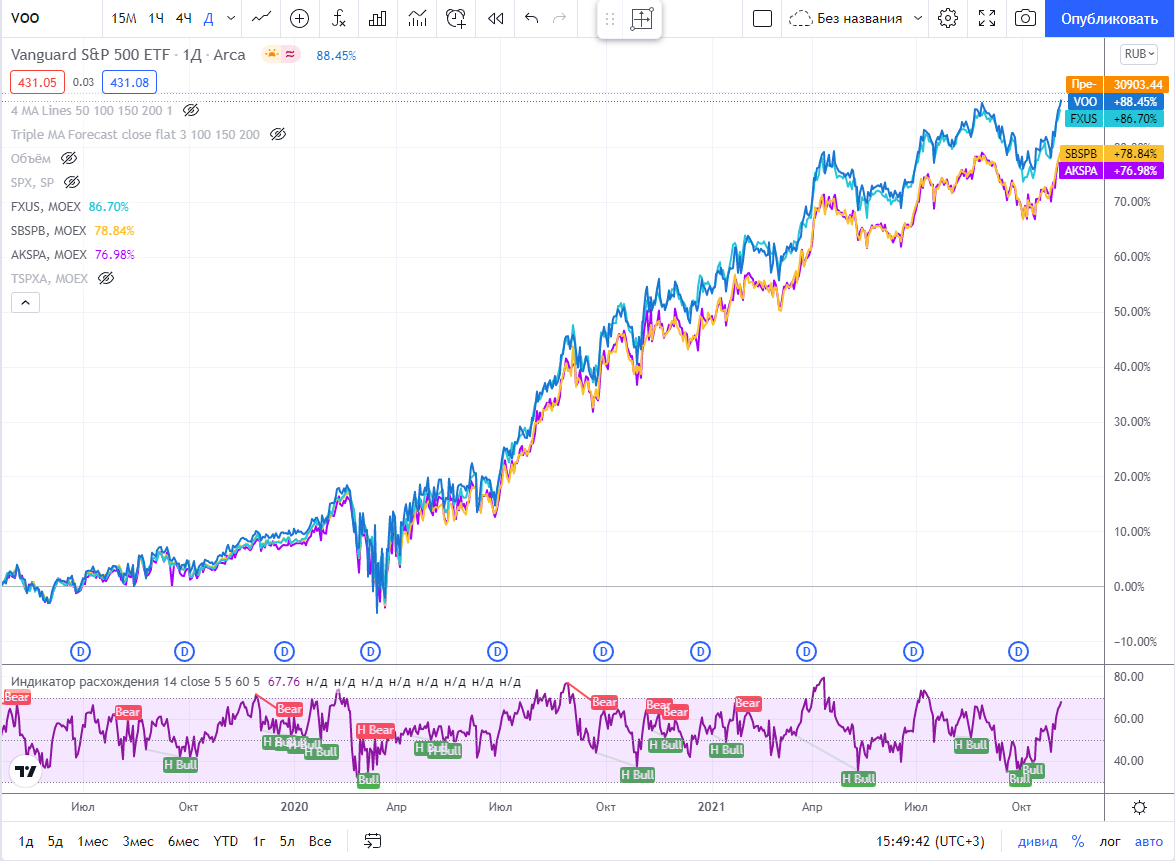Toggle дивид dividend adjustment
The width and height of the screenshot is (1175, 861).
point(1037,842)
